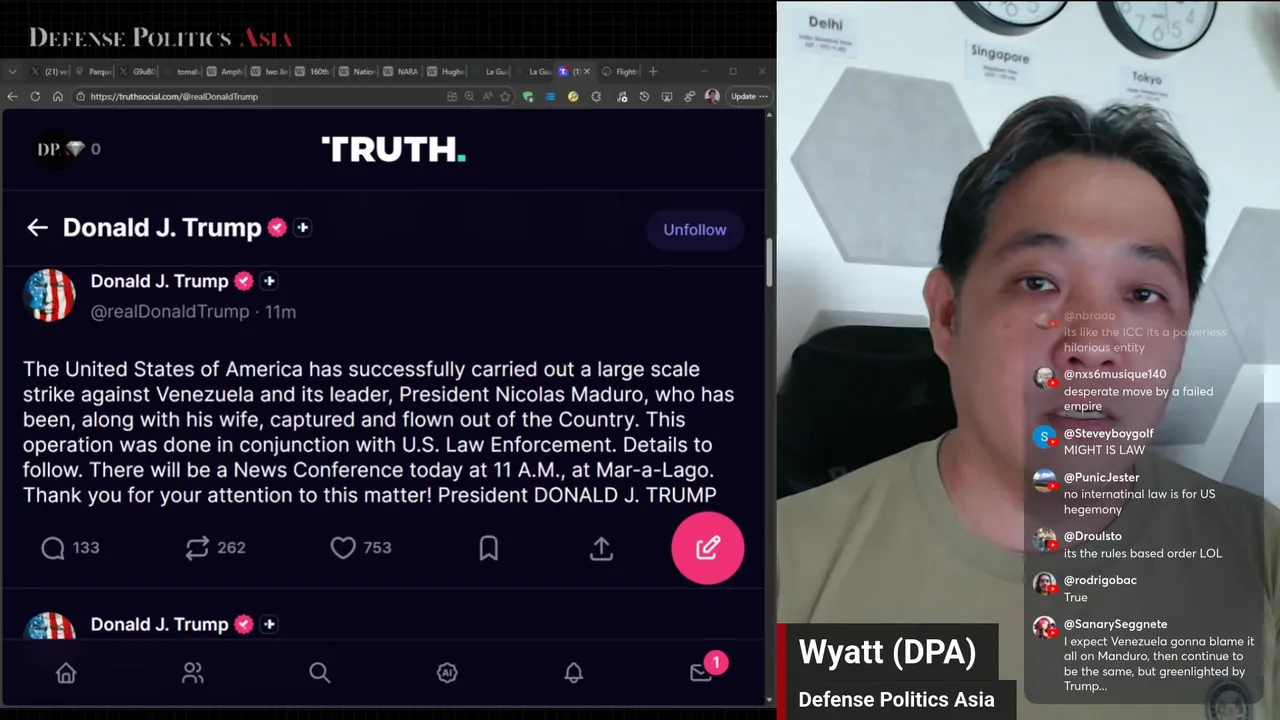
Task: Open Trump's avatar on the first post
Action: (49, 295)
